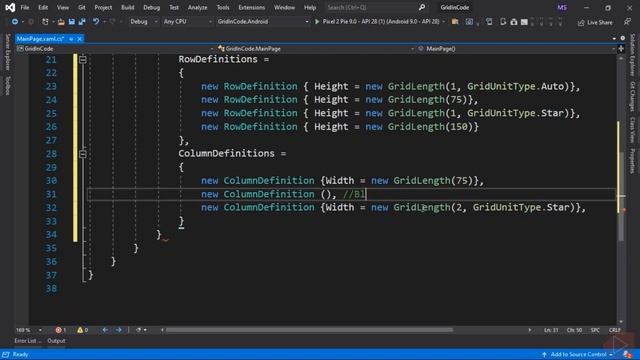Click the red error count icon
Image resolution: width=640 pixels, height=360 pixels.
58,330
